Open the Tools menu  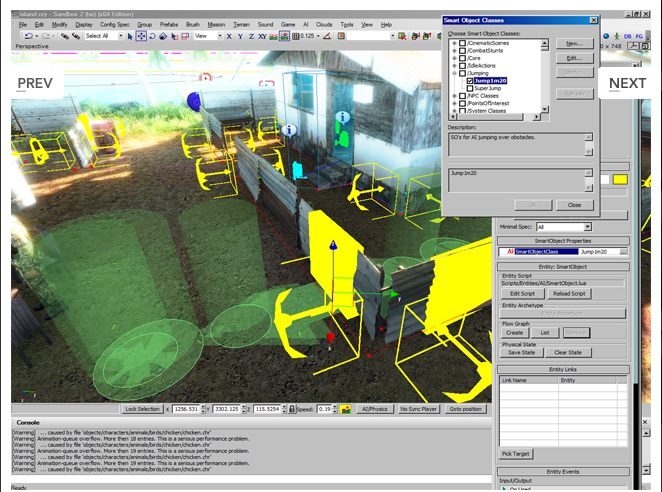coord(347,25)
